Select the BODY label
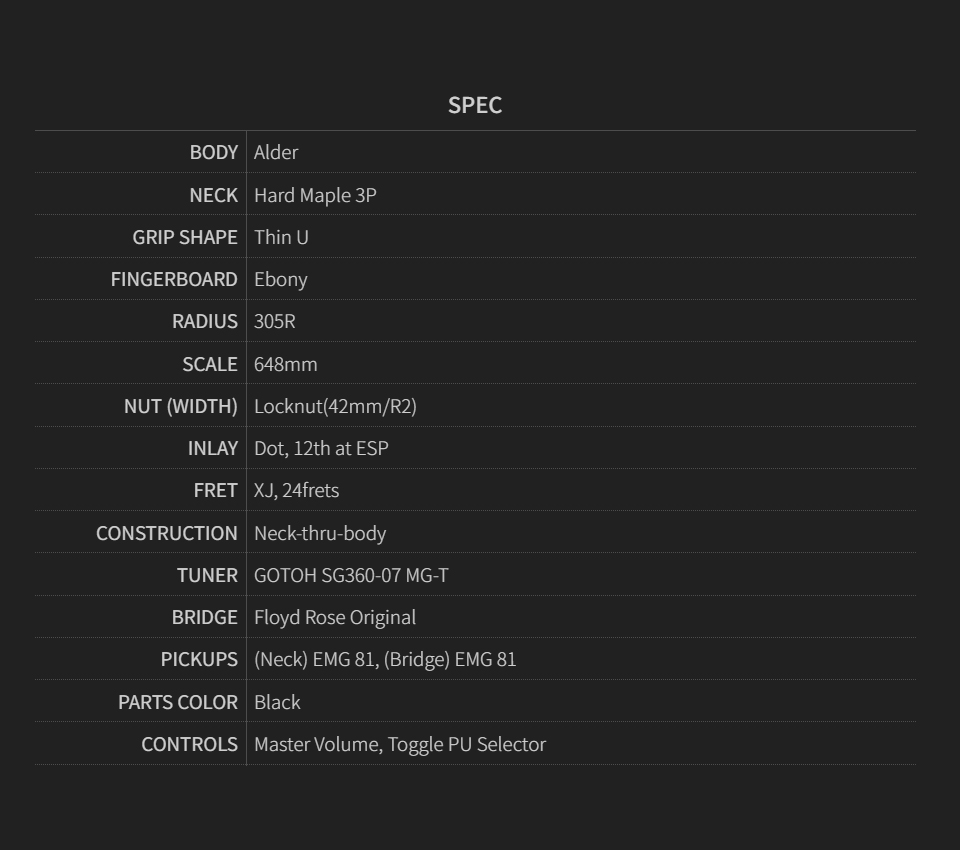 coord(213,152)
